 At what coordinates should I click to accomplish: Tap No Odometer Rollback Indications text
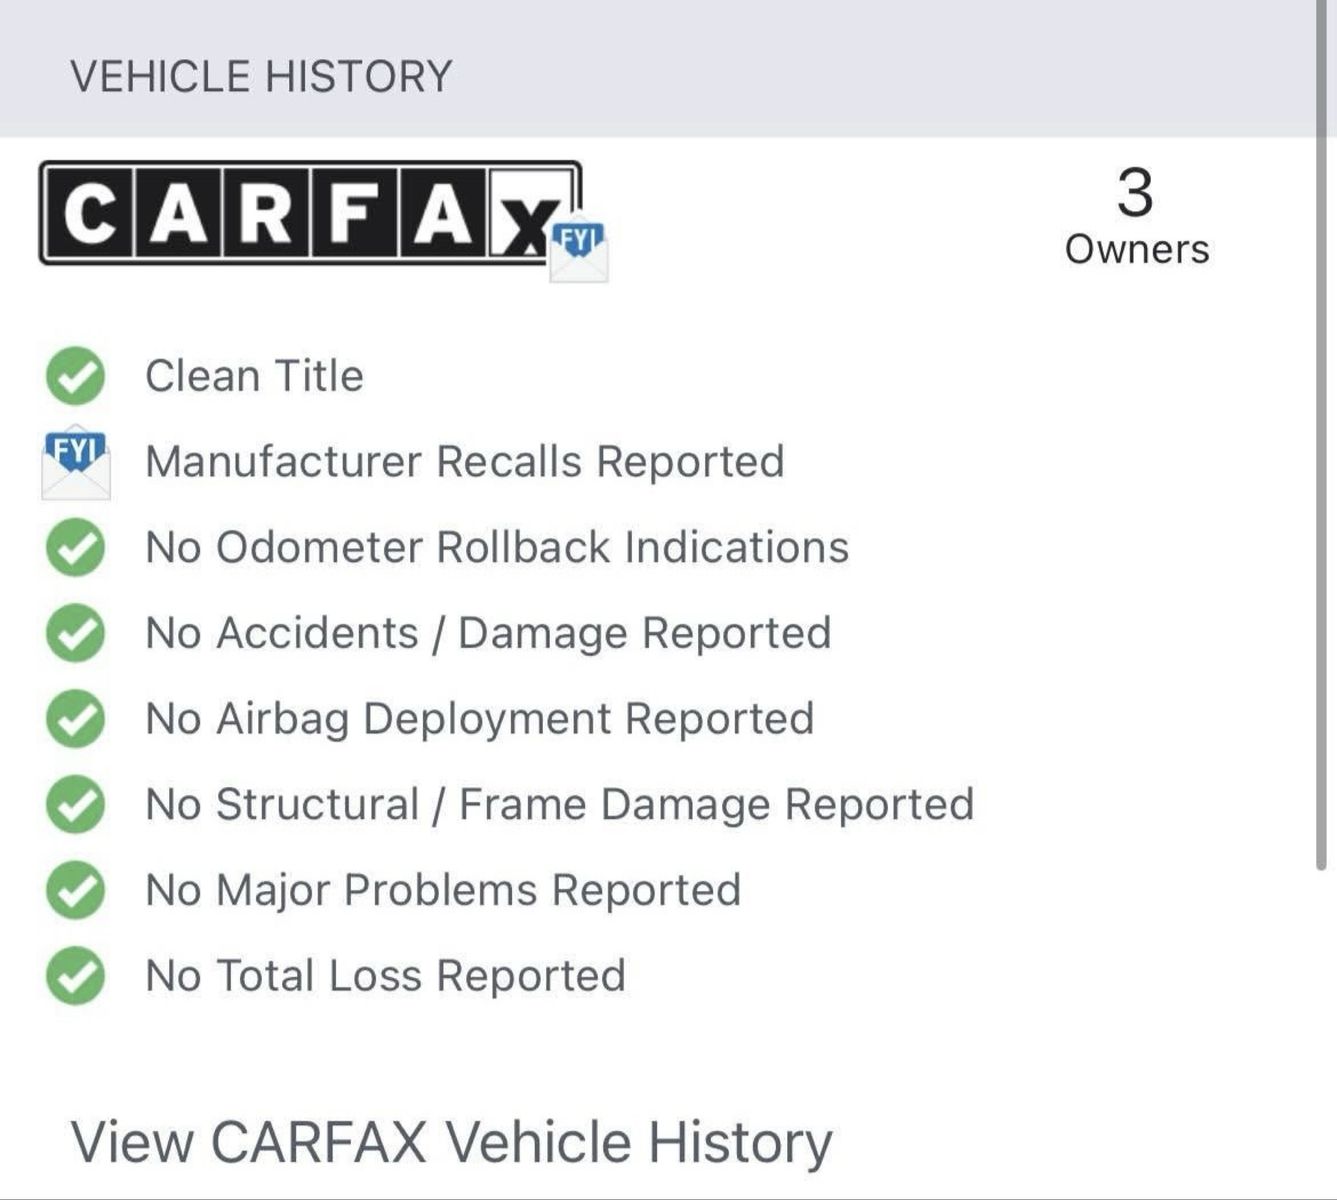(x=497, y=547)
